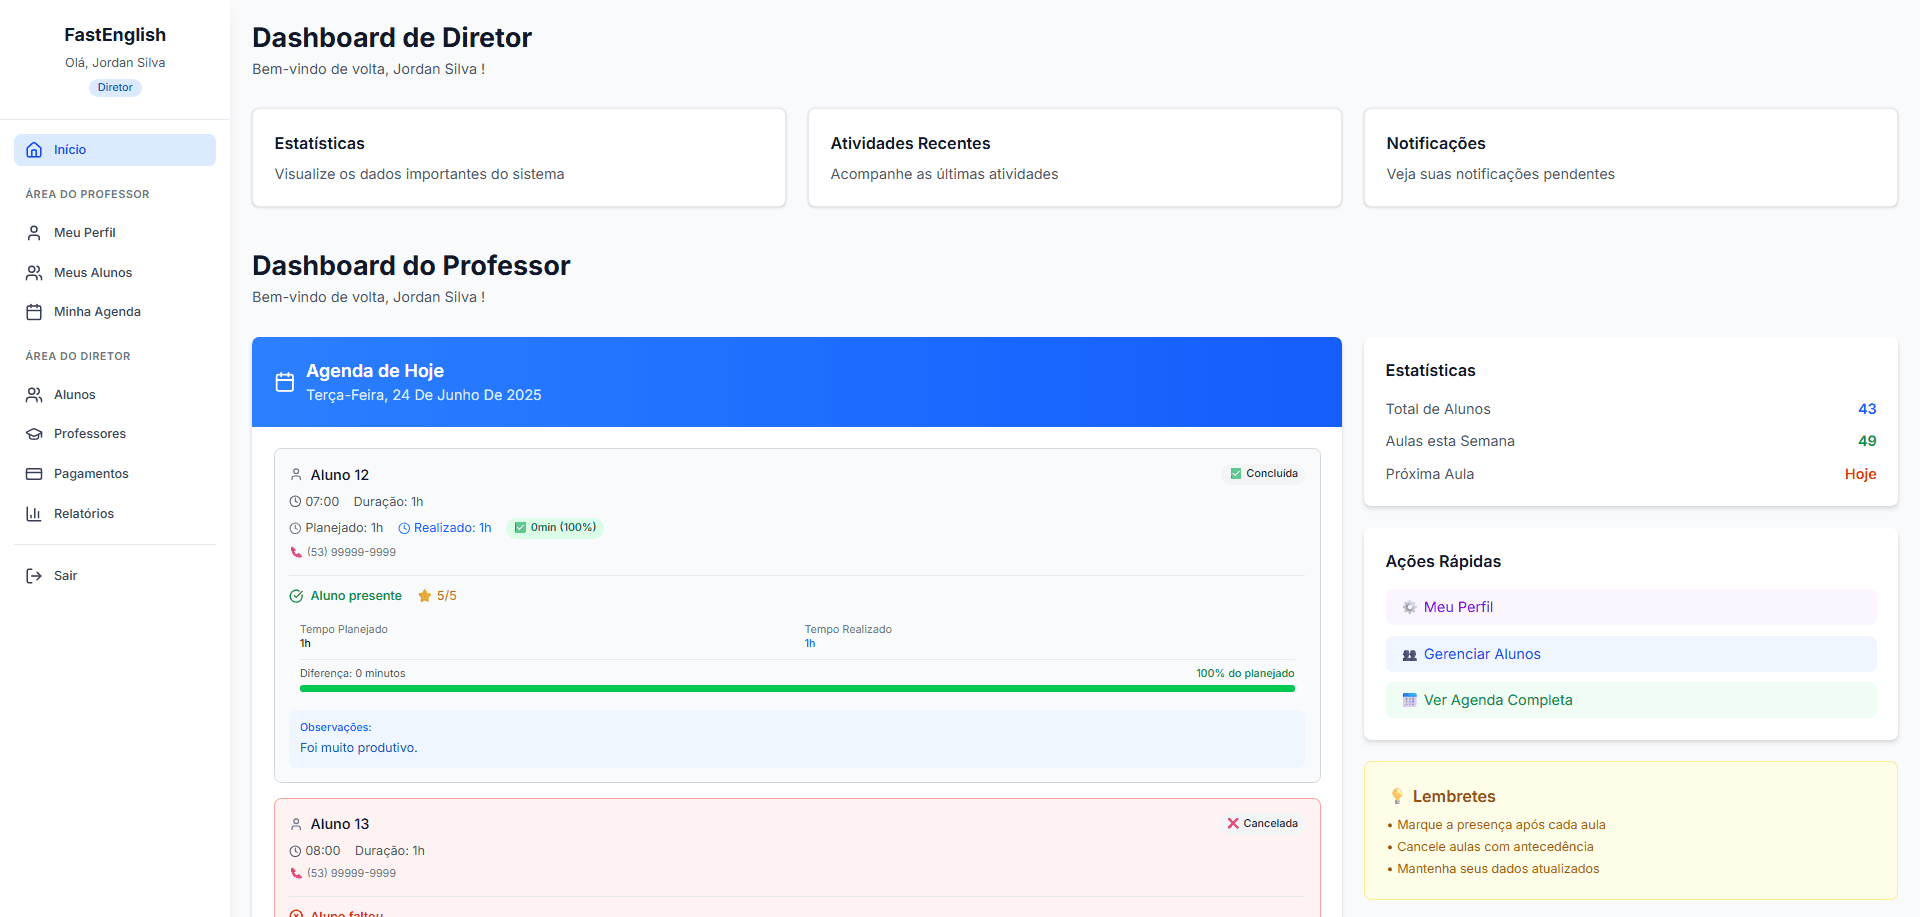Click the people icon for Meus Alunos
This screenshot has height=917, width=1920.
[x=34, y=273]
